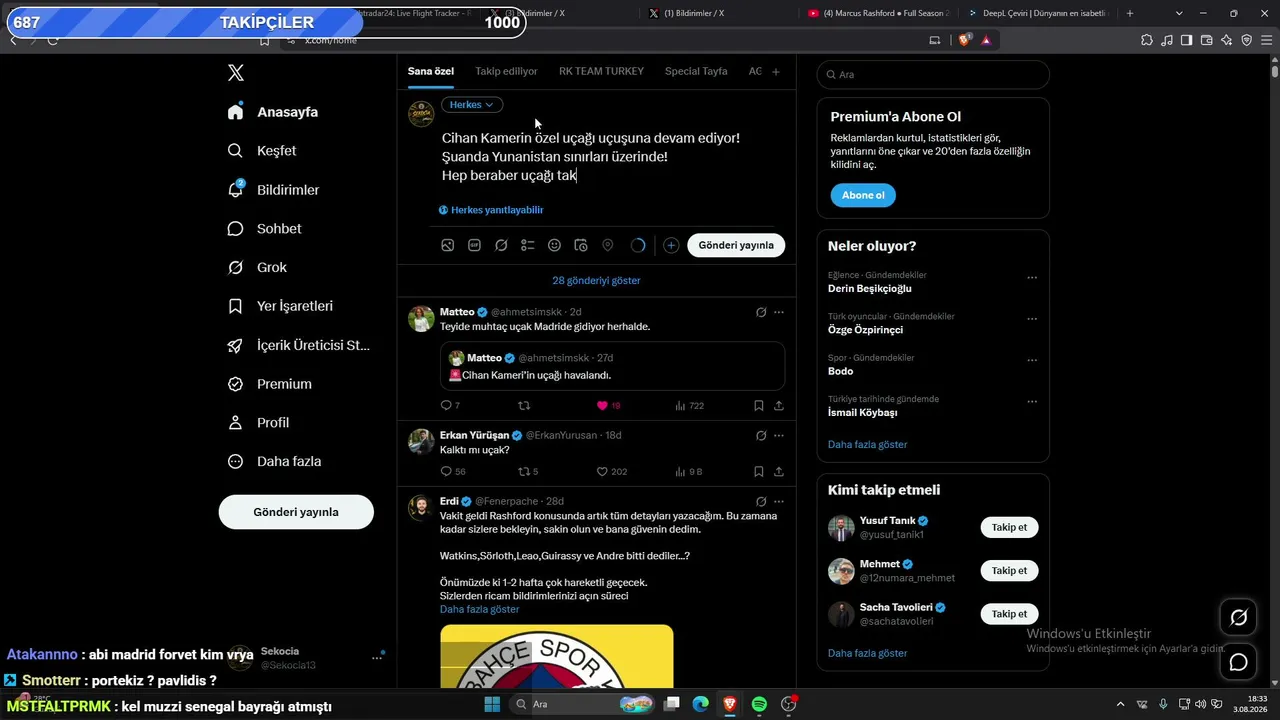The image size is (1280, 720).
Task: Add media image to the post
Action: (447, 245)
